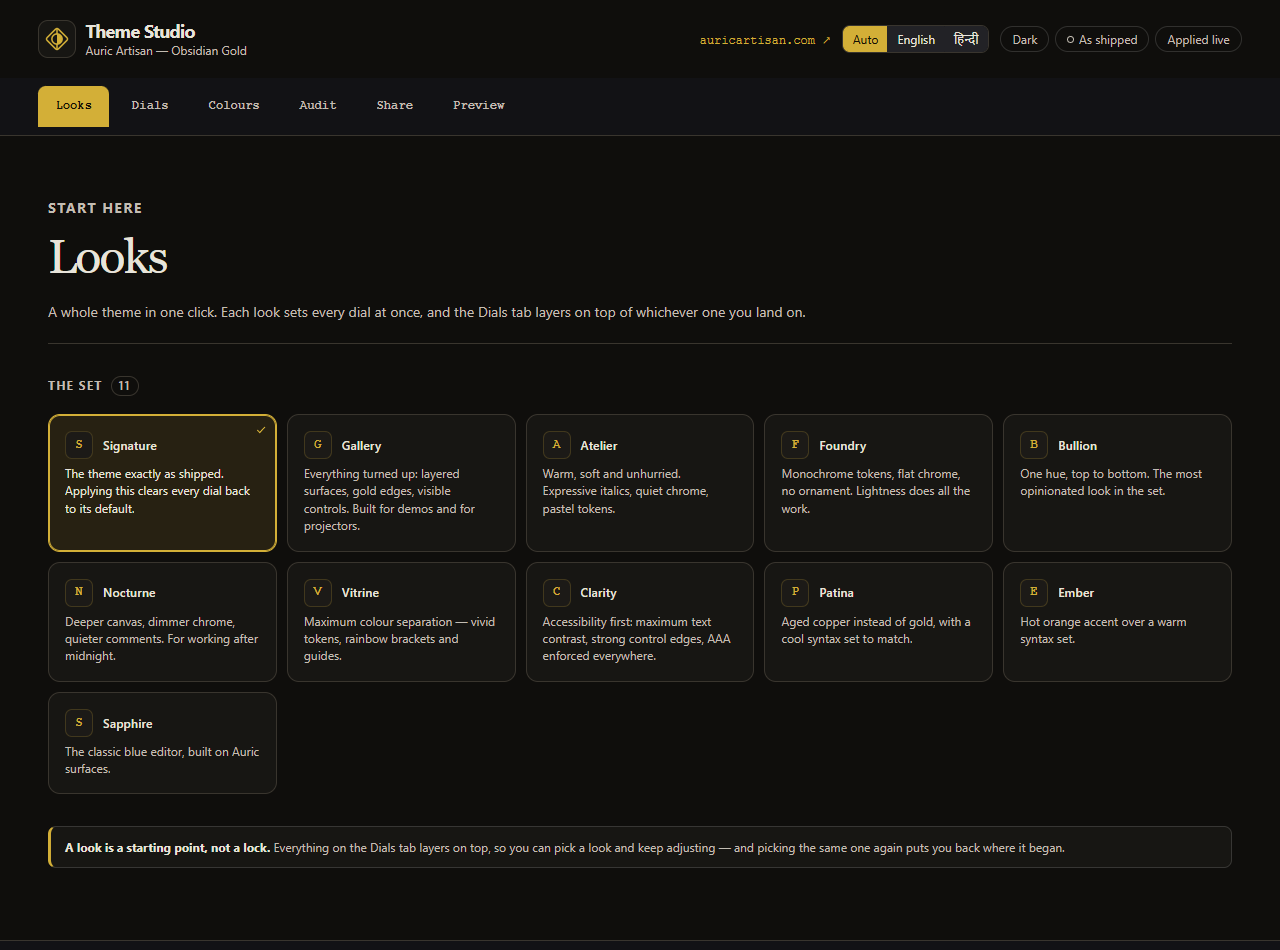Click the count badge showing 11
The width and height of the screenshot is (1280, 950).
(x=125, y=386)
